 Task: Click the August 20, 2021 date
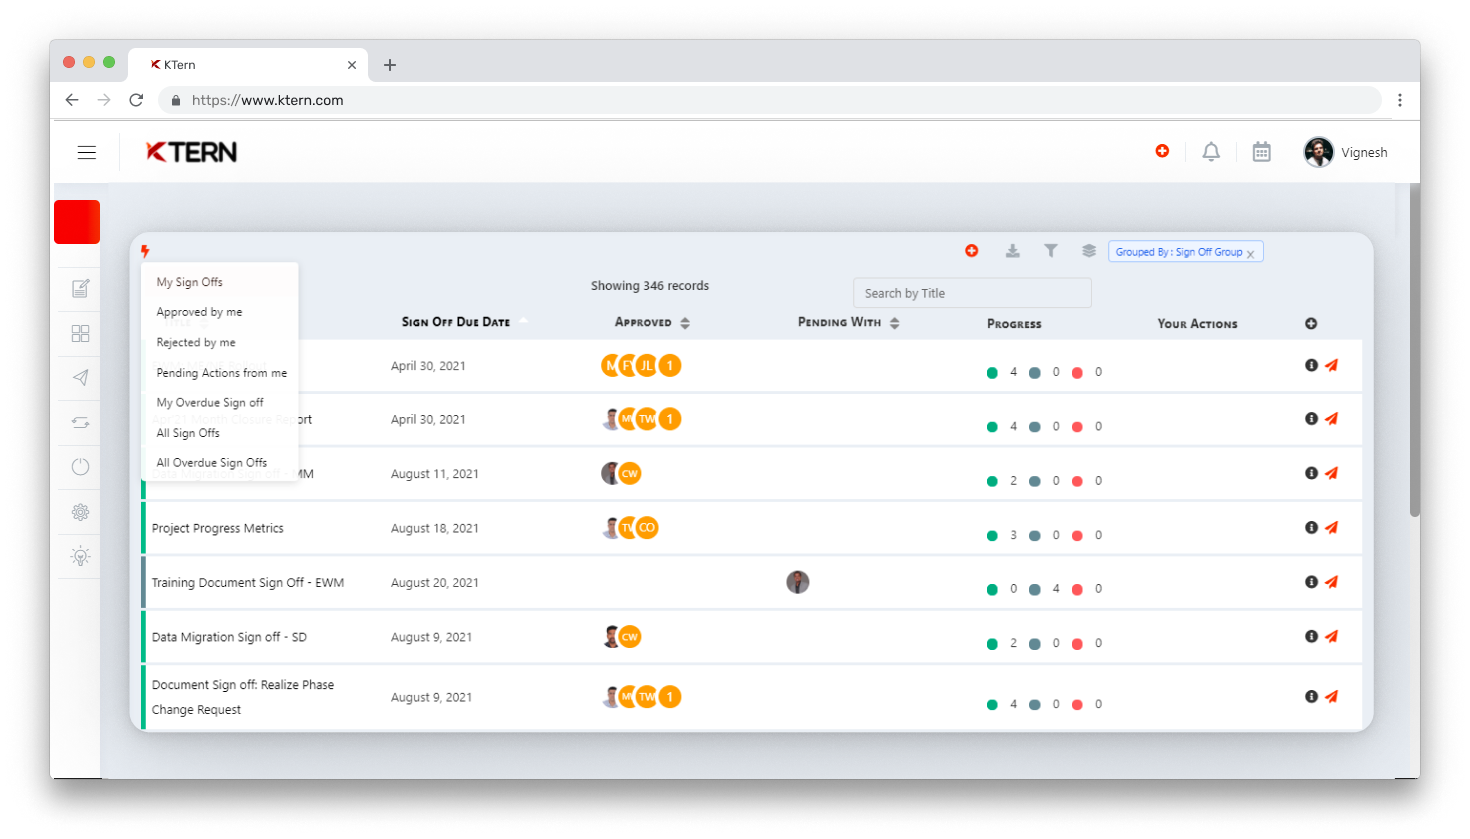tap(434, 582)
